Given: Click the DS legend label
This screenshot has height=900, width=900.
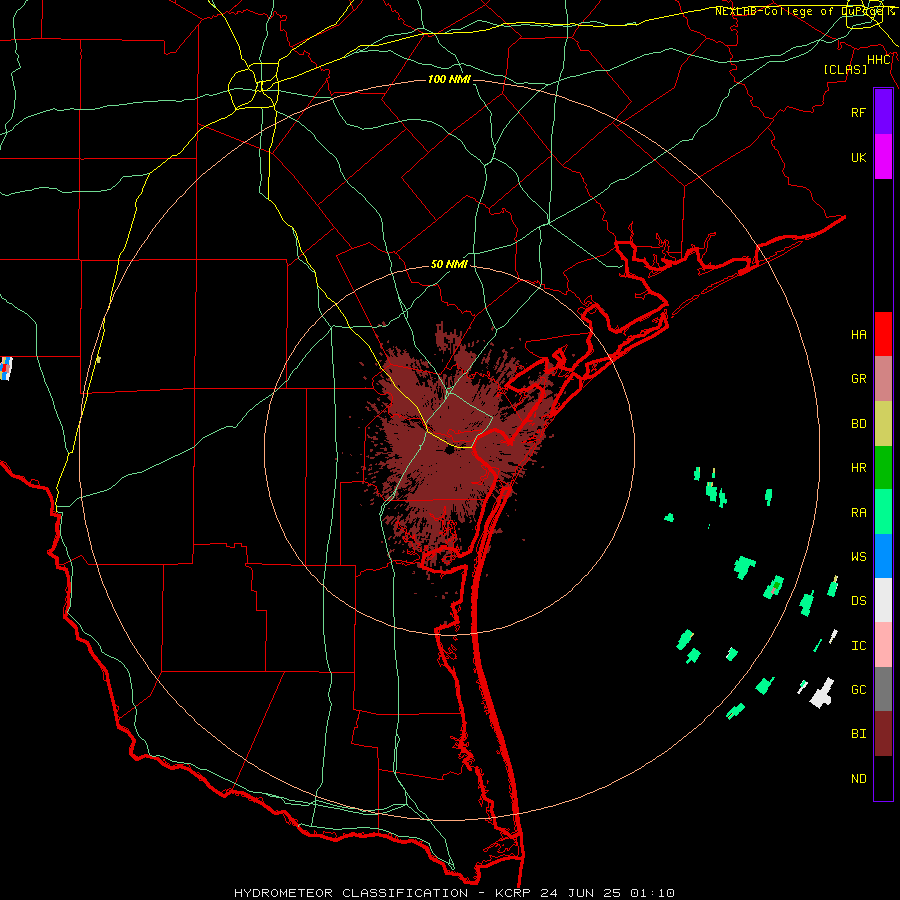Looking at the screenshot, I should [x=858, y=601].
